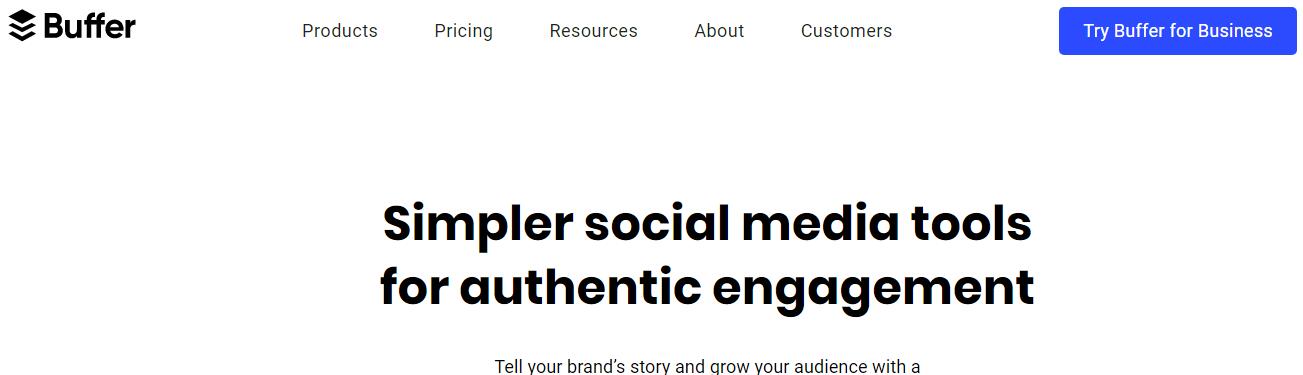Go to the Pricing page
This screenshot has width=1303, height=375.
(x=463, y=31)
